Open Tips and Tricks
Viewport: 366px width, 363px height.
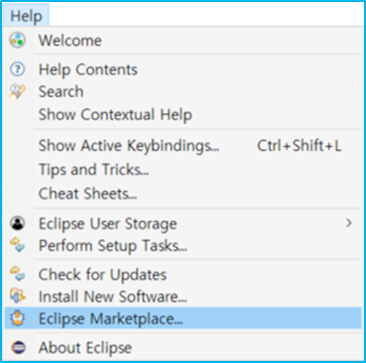pos(94,169)
